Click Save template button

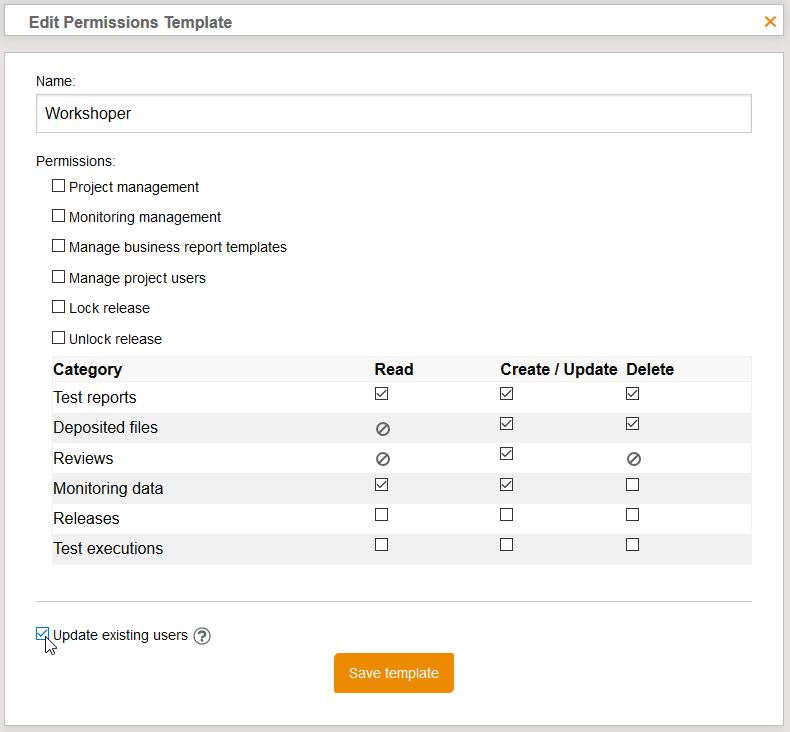click(393, 673)
